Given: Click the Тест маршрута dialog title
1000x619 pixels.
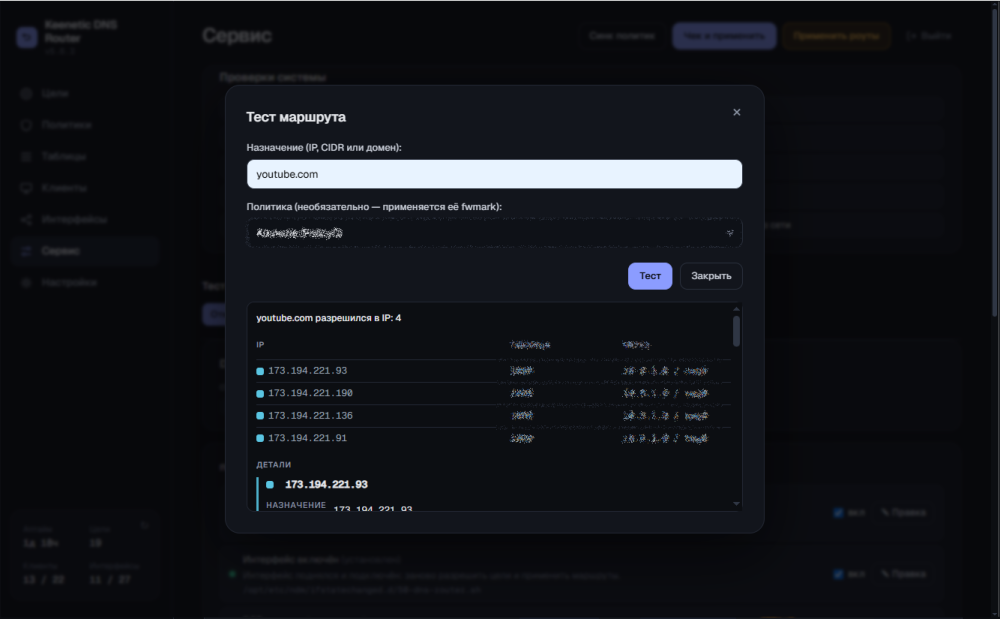Looking at the screenshot, I should click(296, 117).
